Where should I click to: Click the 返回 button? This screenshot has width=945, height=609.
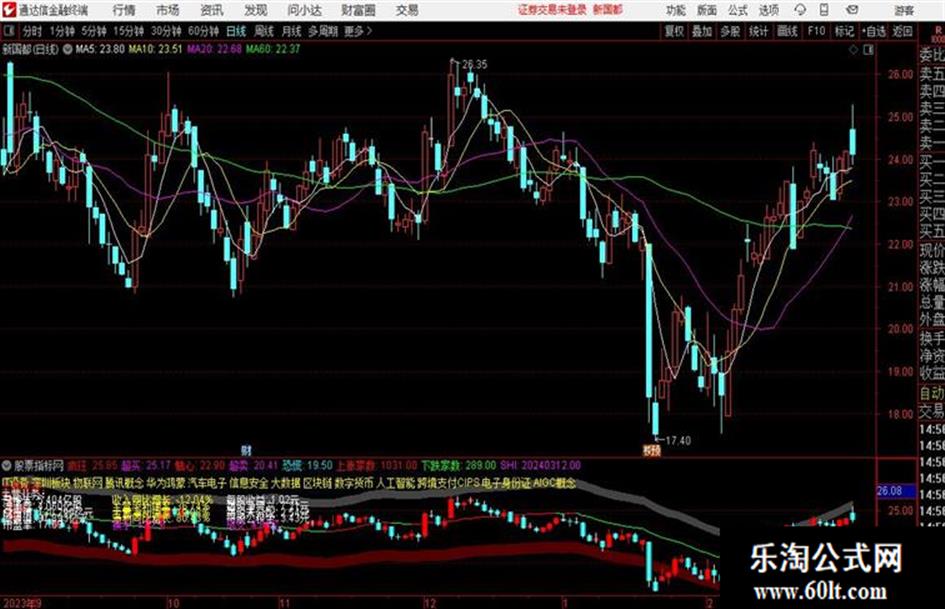(x=902, y=31)
